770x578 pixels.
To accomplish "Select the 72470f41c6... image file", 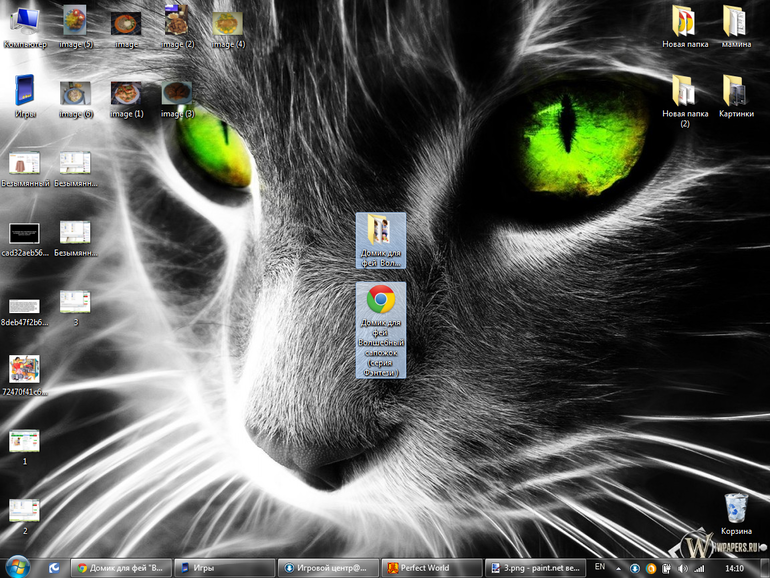I will (x=25, y=376).
